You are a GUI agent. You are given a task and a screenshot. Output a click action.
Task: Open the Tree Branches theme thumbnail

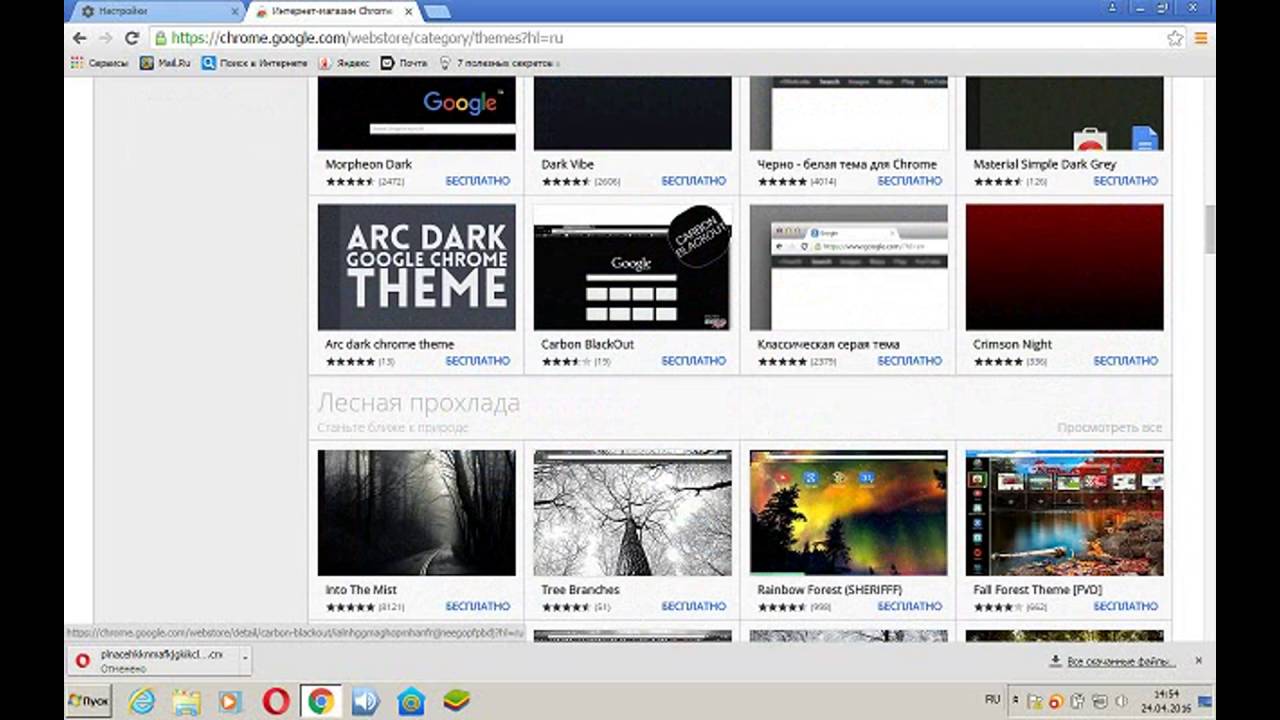(x=633, y=513)
